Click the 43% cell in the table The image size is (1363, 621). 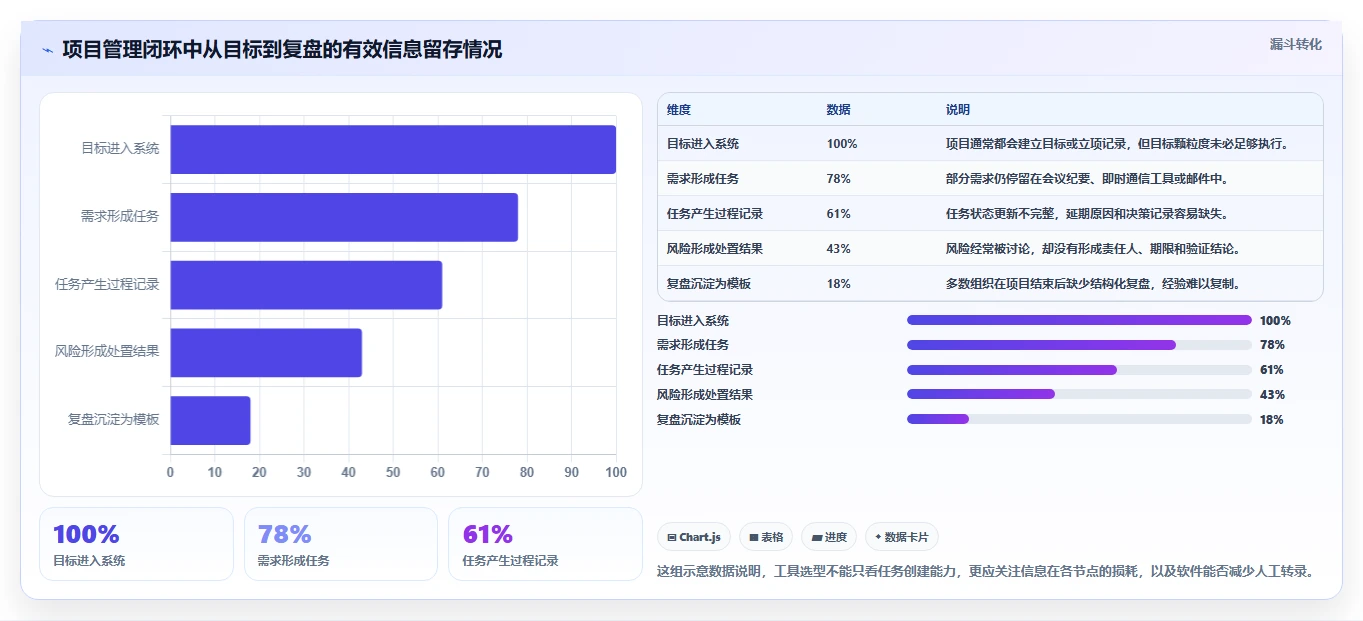839,249
